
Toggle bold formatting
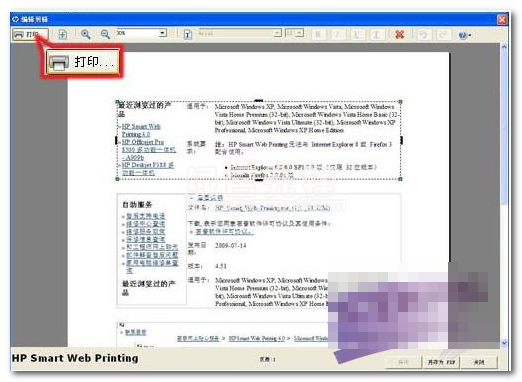pyautogui.click(x=318, y=34)
